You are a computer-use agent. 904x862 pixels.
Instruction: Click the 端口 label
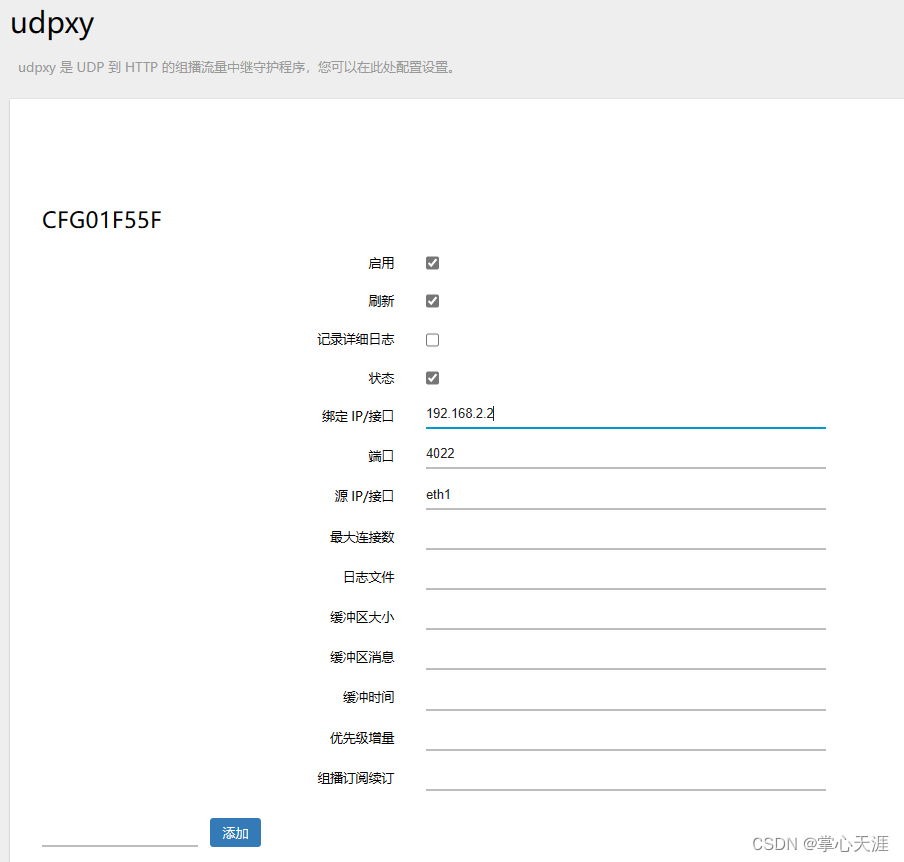pyautogui.click(x=381, y=456)
